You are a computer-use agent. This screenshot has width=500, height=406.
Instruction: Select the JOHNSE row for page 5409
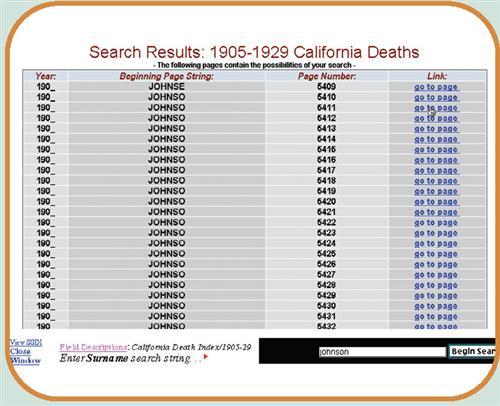pyautogui.click(x=255, y=87)
